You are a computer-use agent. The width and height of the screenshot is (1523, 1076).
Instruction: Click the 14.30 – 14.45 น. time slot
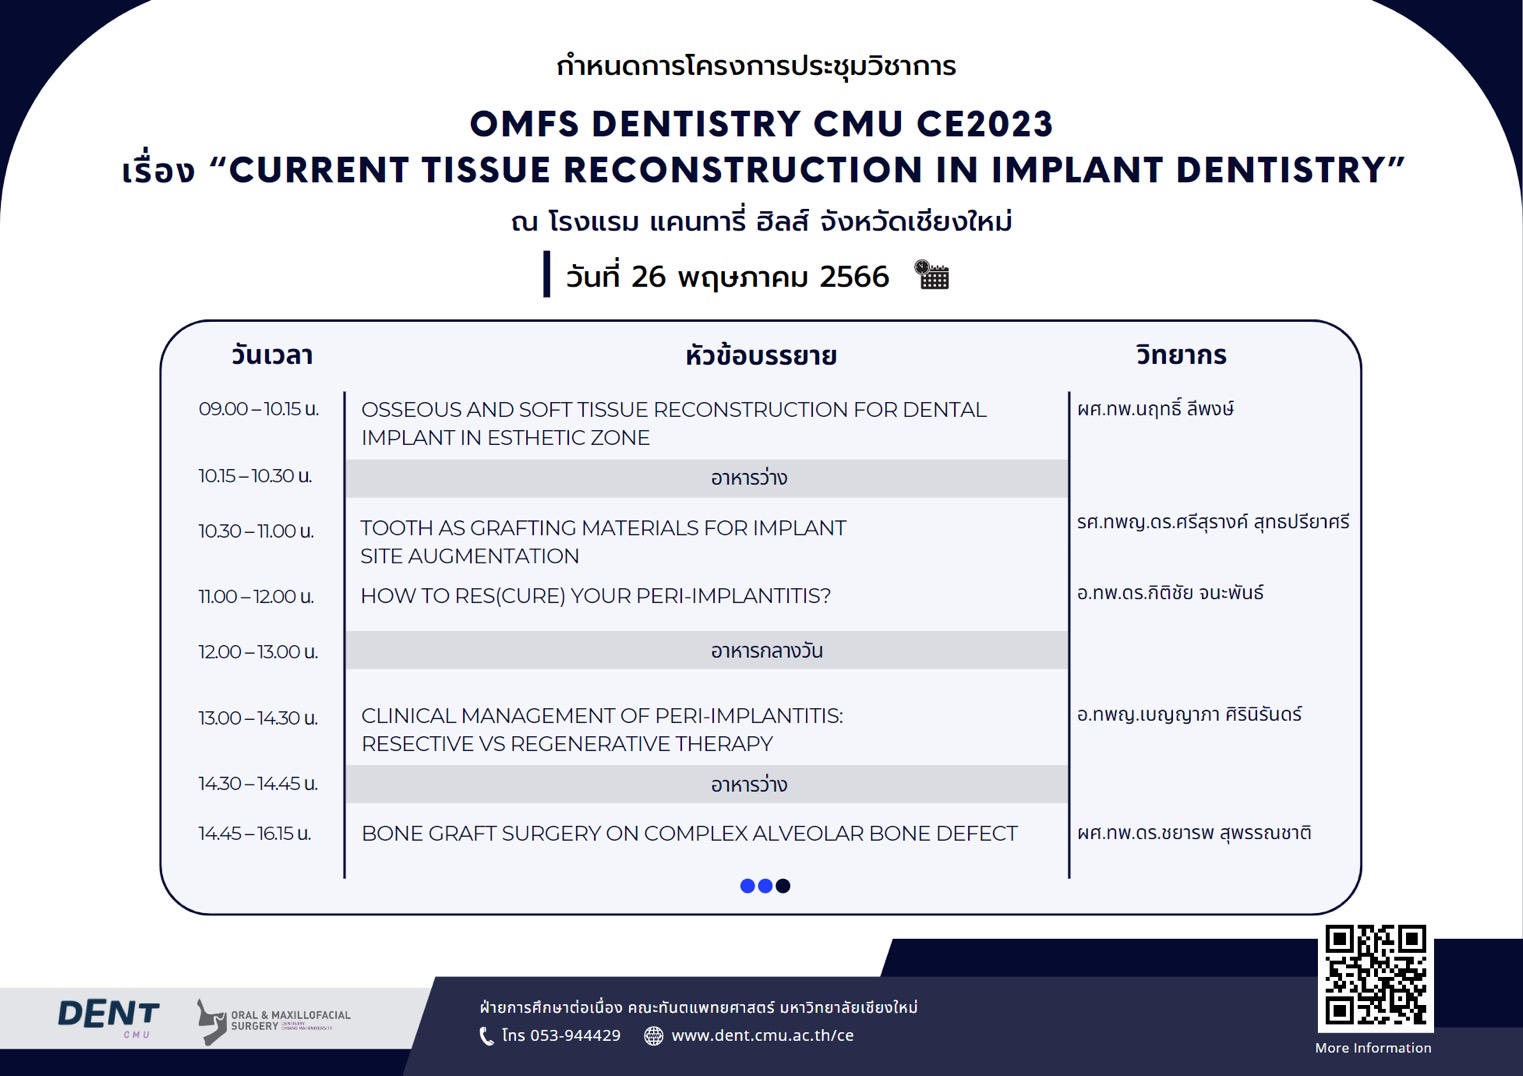(x=258, y=784)
